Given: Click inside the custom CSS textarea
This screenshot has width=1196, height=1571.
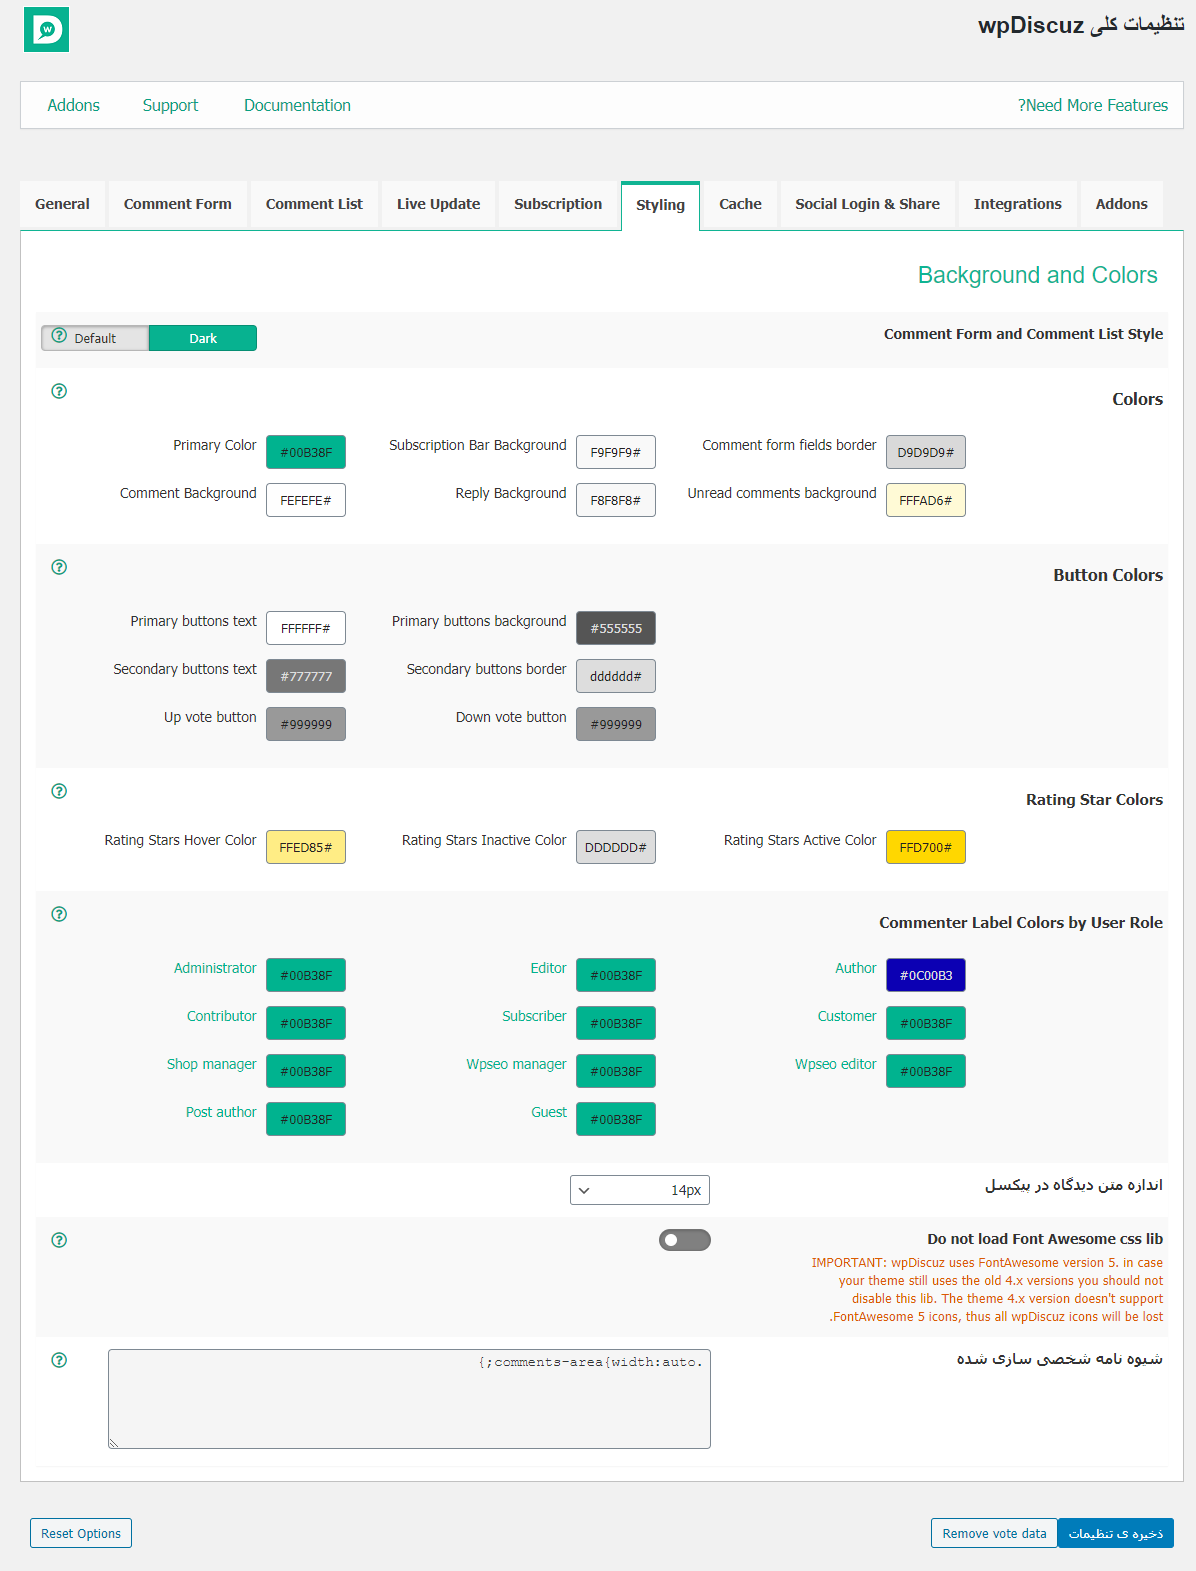Looking at the screenshot, I should coord(409,1399).
